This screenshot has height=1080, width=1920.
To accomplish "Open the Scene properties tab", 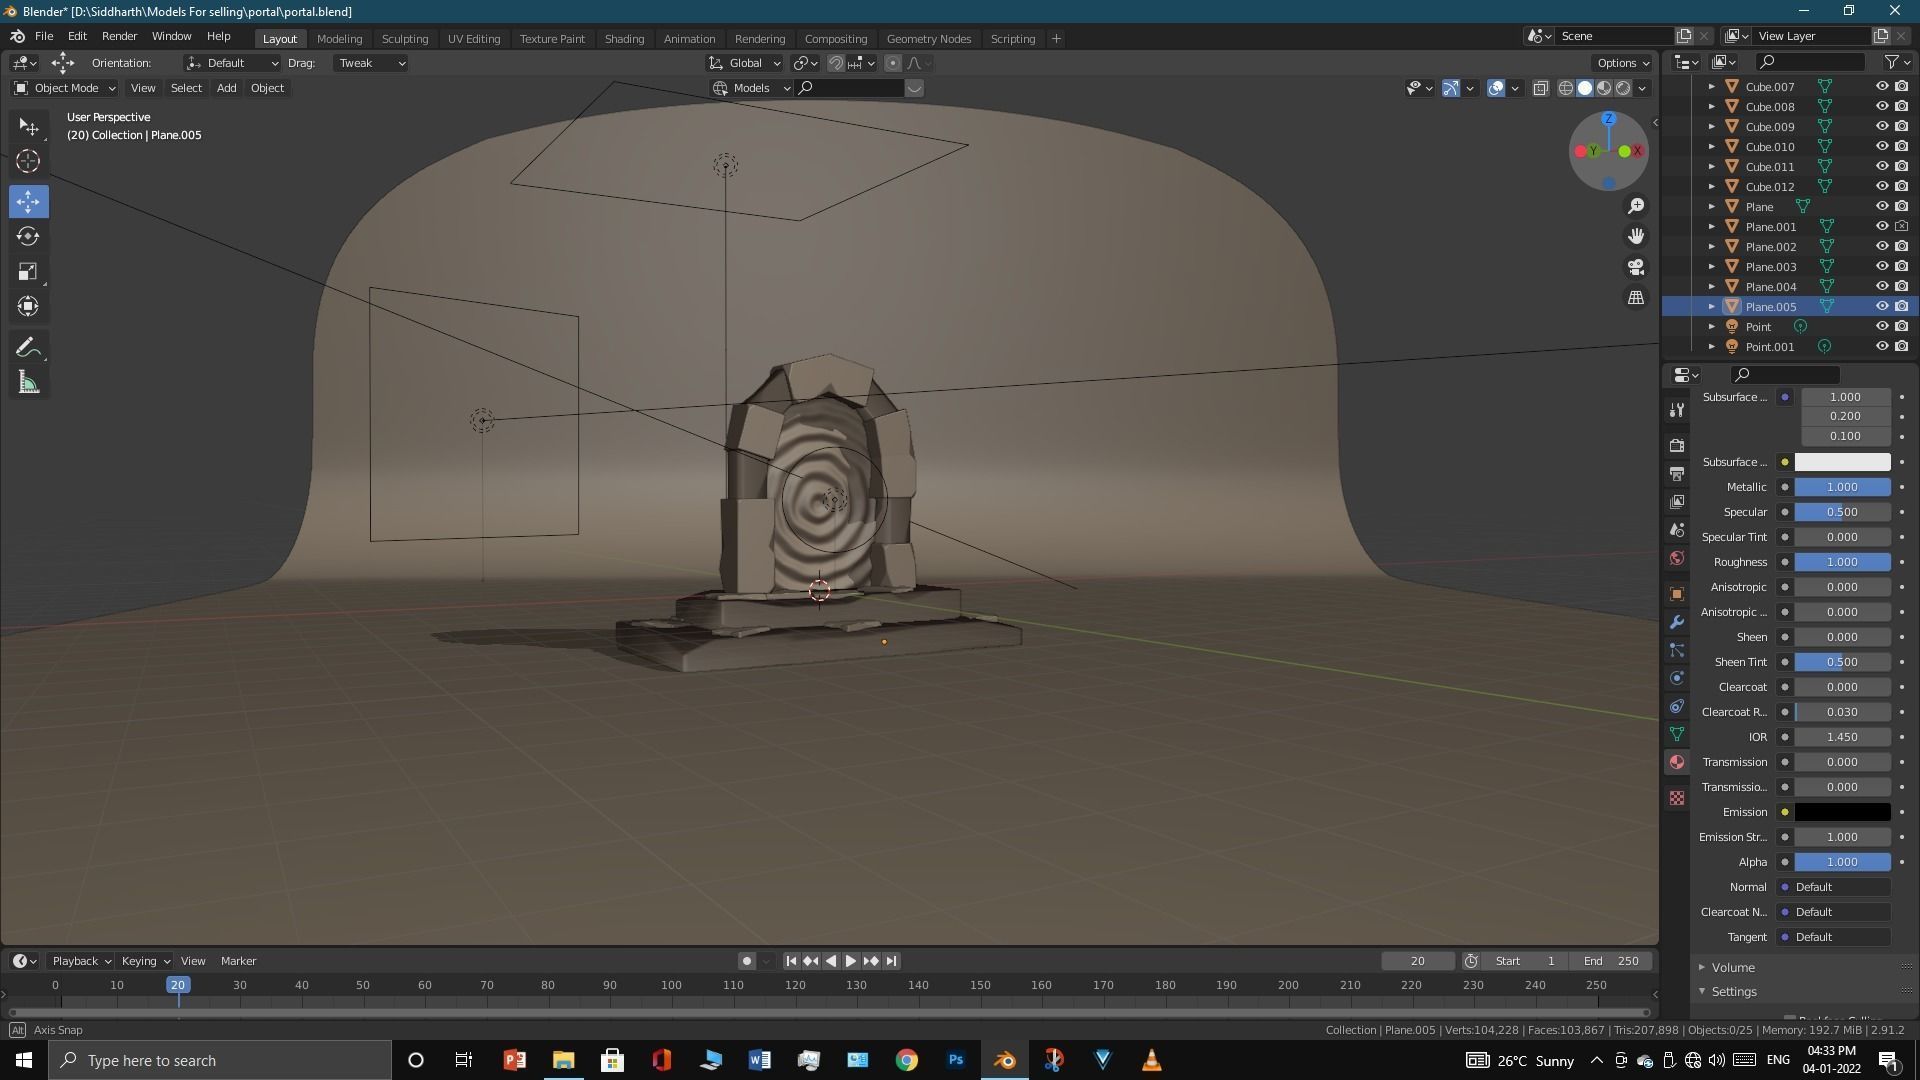I will 1677,530.
